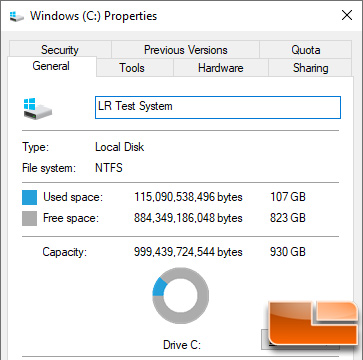This screenshot has width=363, height=360.
Task: Click the 930 GB capacity value
Action: click(288, 252)
